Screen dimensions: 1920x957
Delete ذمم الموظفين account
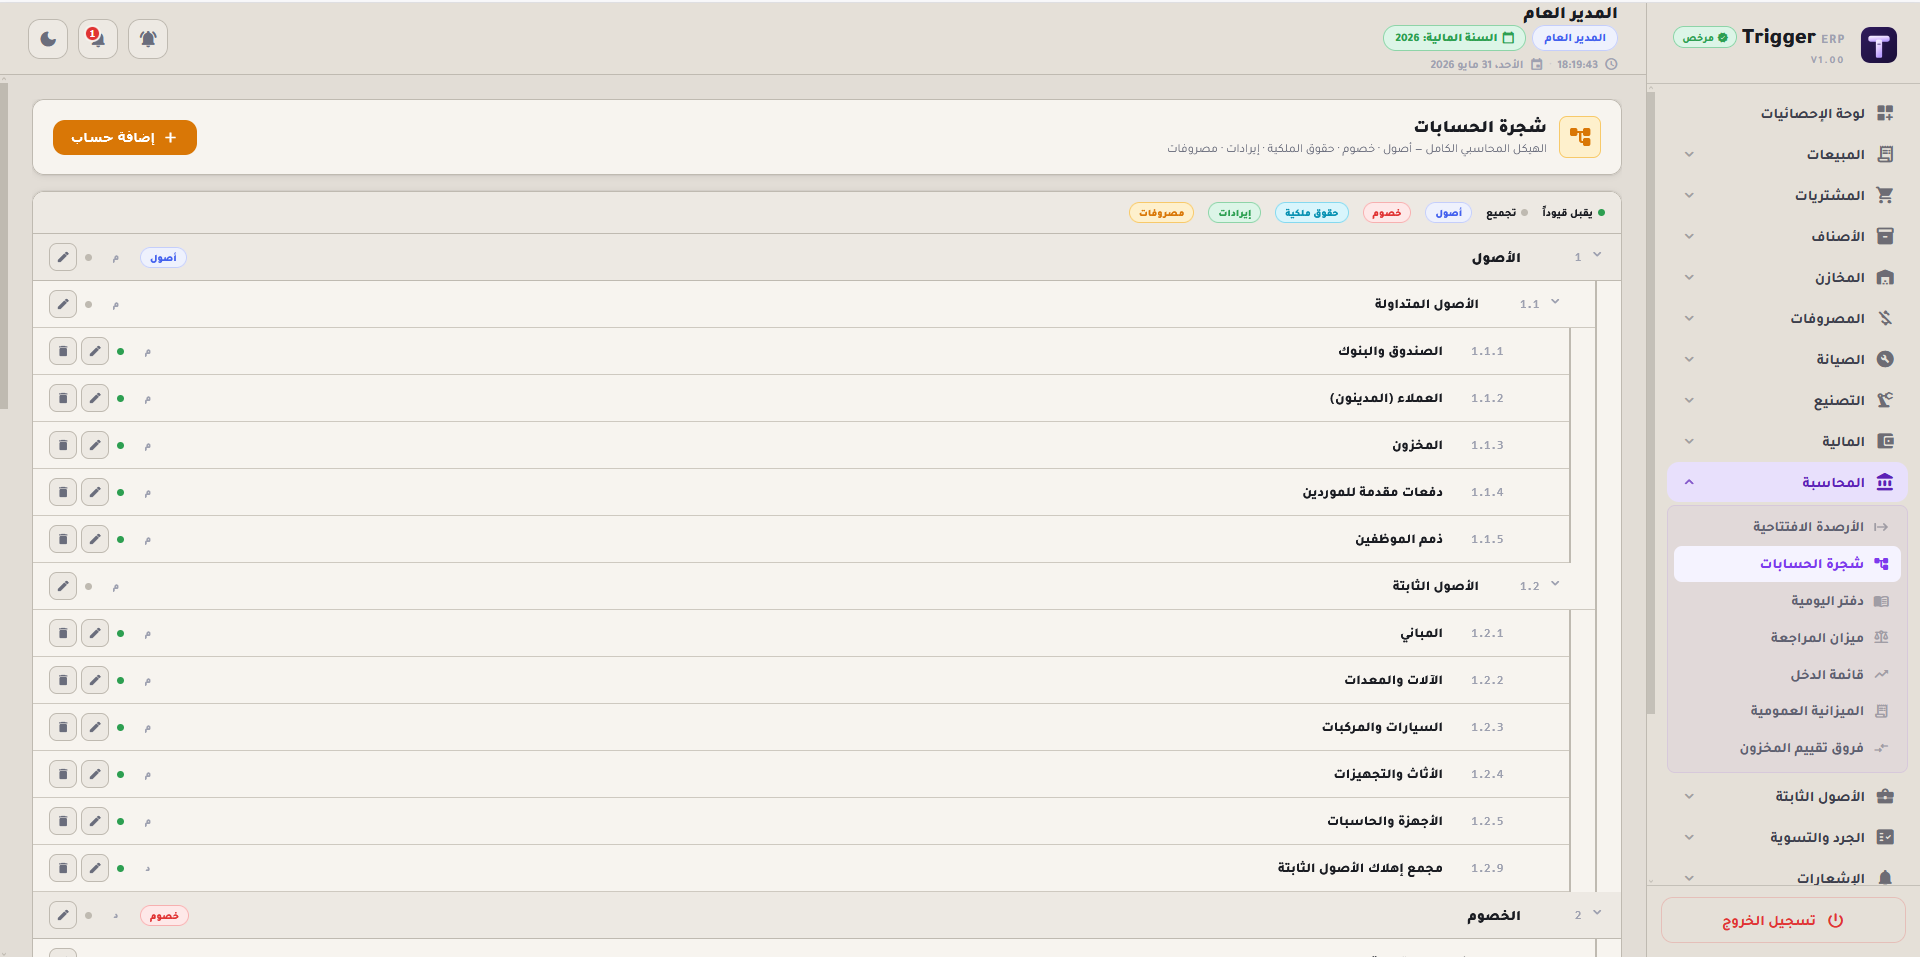63,539
